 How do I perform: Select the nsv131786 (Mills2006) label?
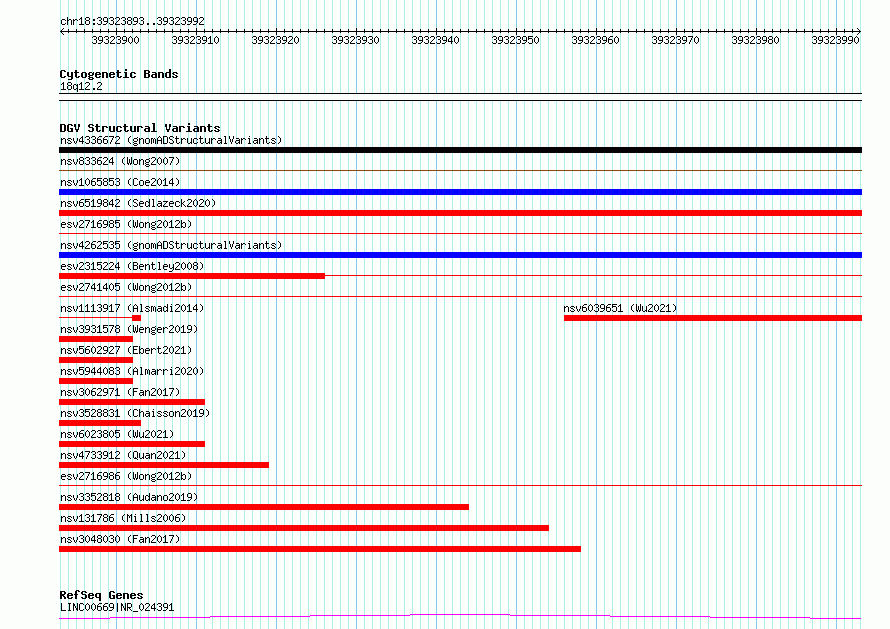[123, 518]
